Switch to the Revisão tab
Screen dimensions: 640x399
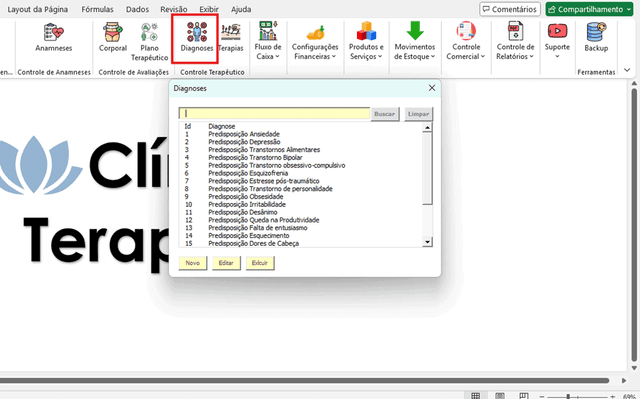(x=173, y=9)
